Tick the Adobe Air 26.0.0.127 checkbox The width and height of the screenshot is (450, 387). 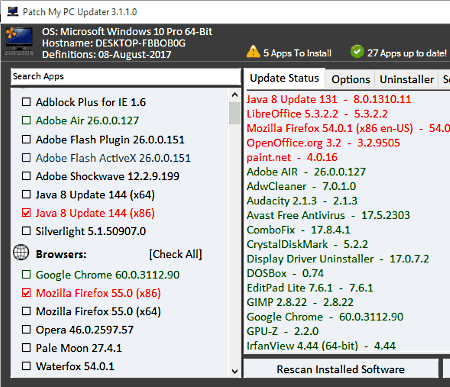tap(26, 120)
